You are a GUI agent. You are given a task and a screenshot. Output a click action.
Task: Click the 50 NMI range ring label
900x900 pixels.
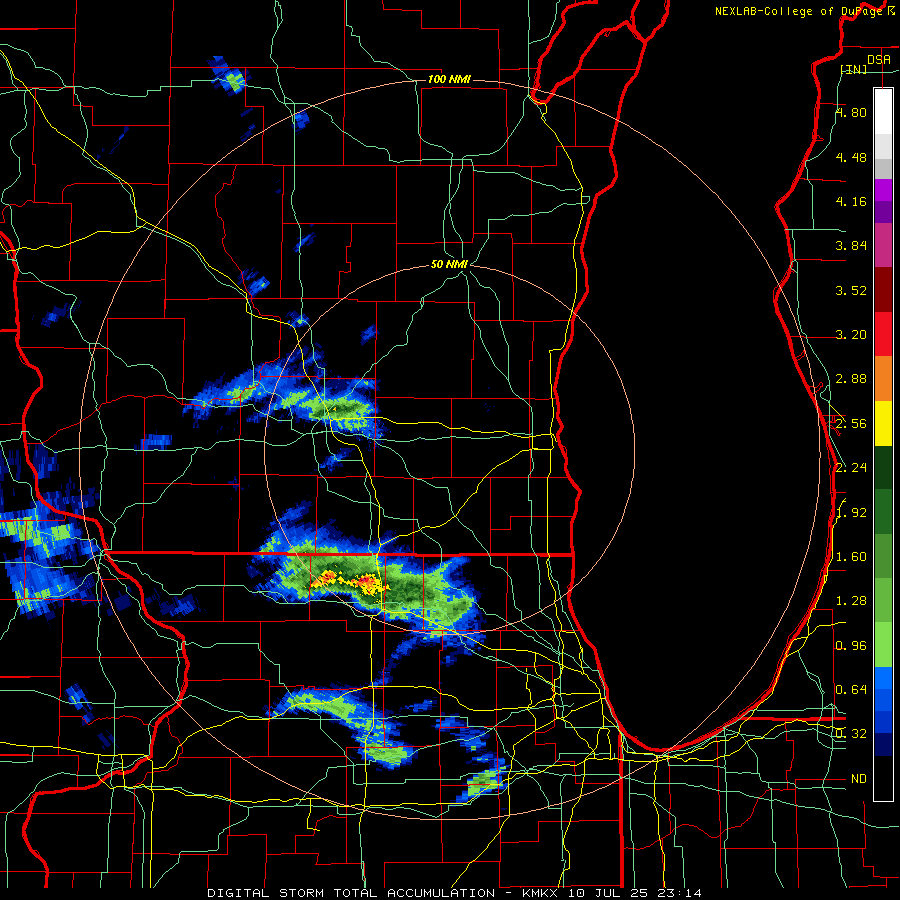pyautogui.click(x=449, y=264)
